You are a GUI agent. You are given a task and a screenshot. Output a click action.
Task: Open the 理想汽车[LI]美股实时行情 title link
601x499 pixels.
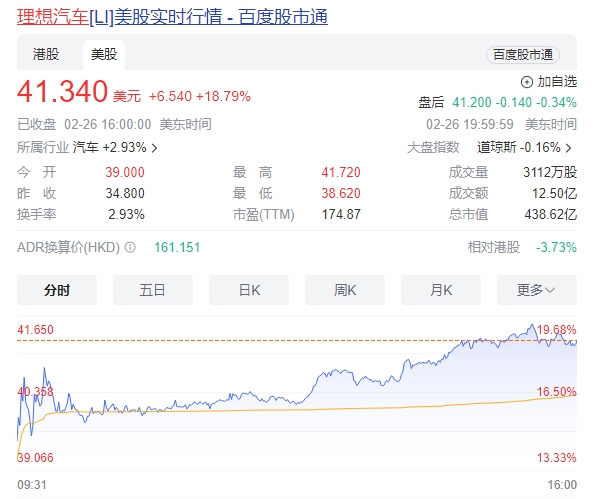click(x=172, y=17)
